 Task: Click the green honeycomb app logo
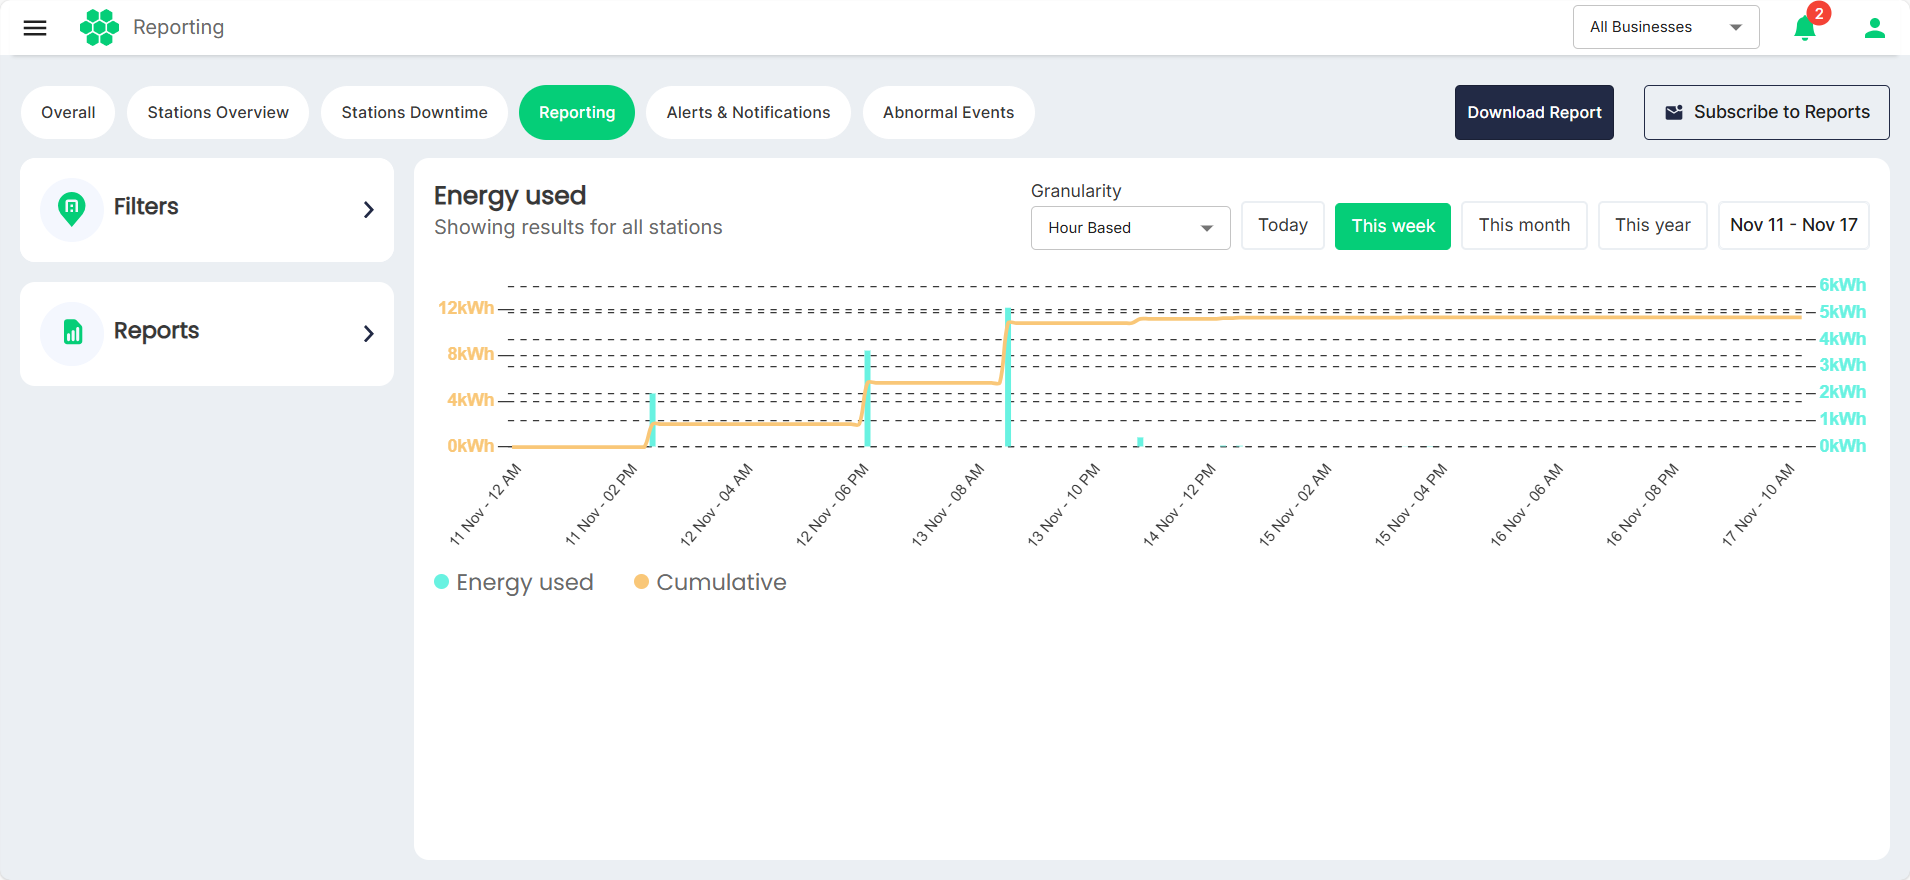99,27
